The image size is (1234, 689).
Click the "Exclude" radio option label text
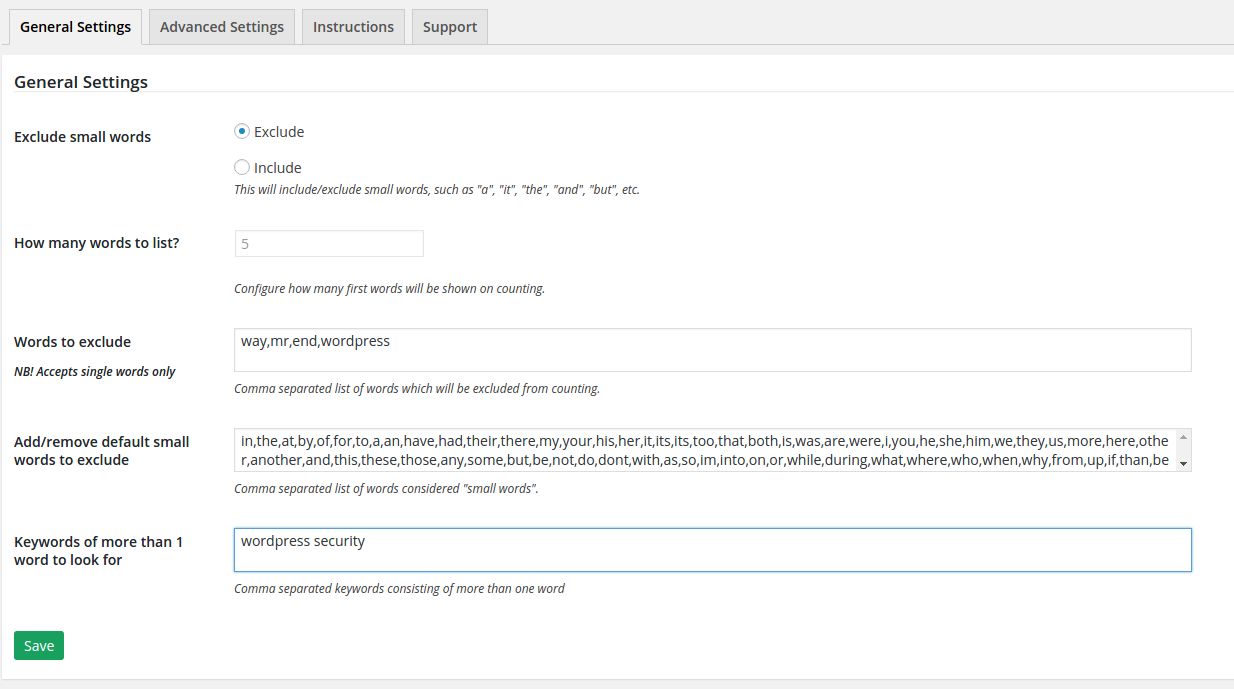pos(279,132)
